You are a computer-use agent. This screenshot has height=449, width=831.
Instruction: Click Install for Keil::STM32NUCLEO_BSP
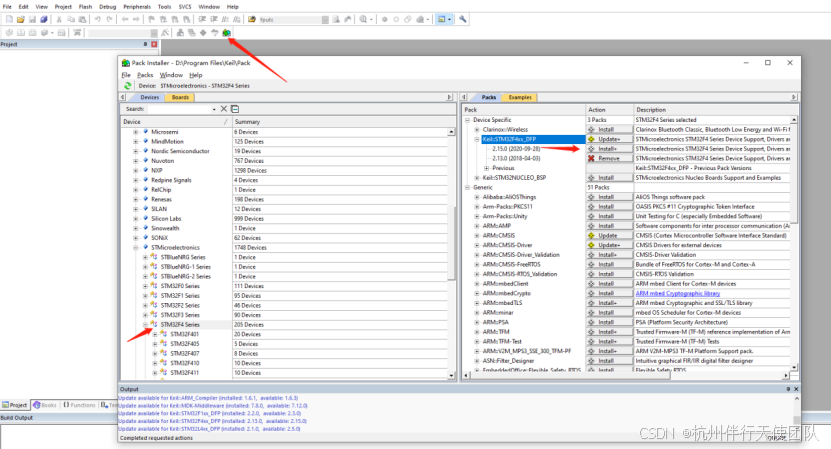click(609, 178)
